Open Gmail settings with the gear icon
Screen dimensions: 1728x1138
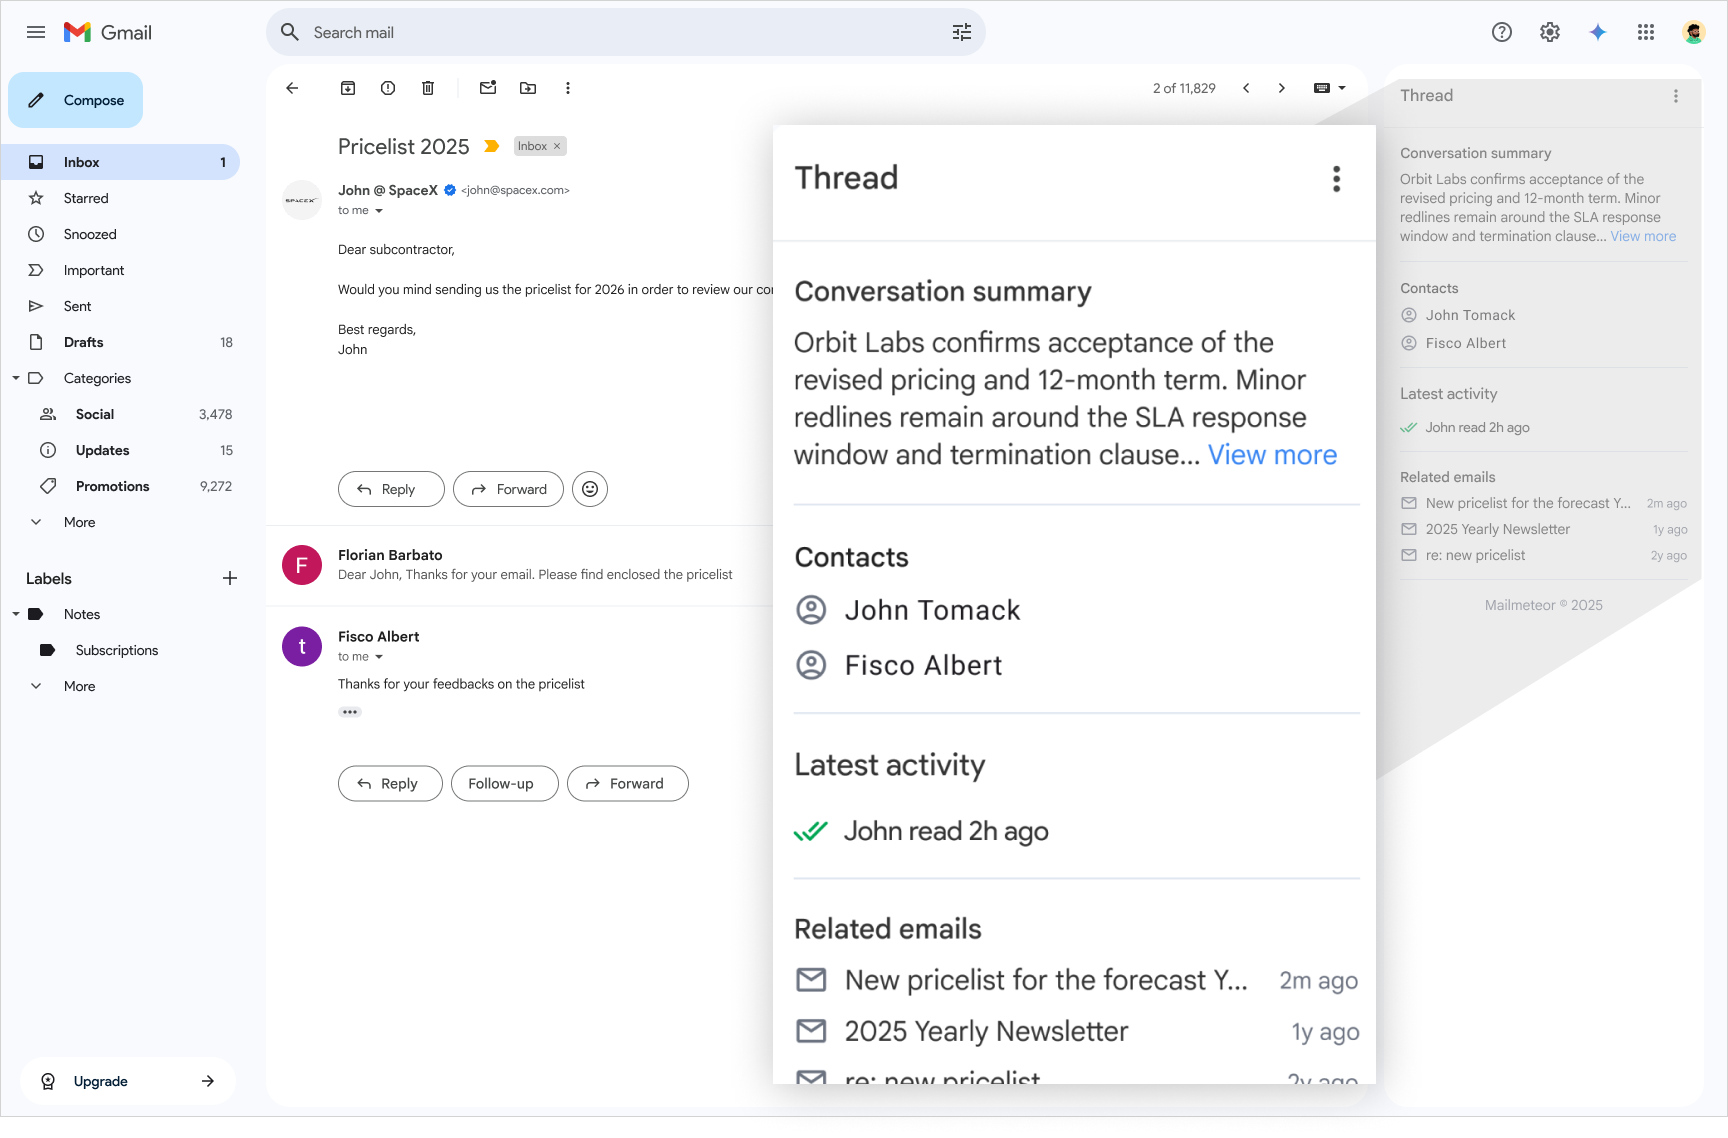click(1549, 32)
